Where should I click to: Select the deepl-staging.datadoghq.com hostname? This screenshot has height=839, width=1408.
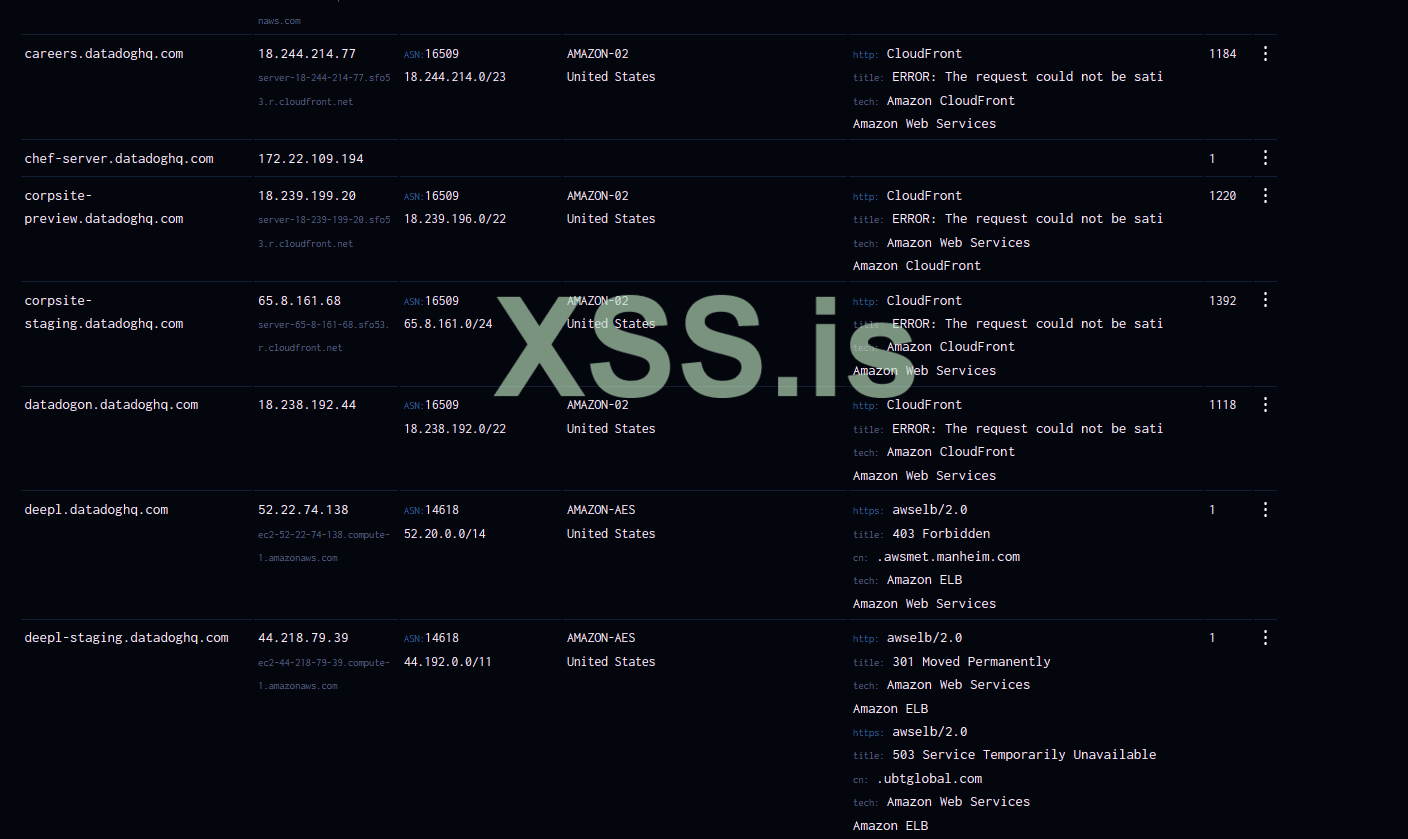point(127,638)
